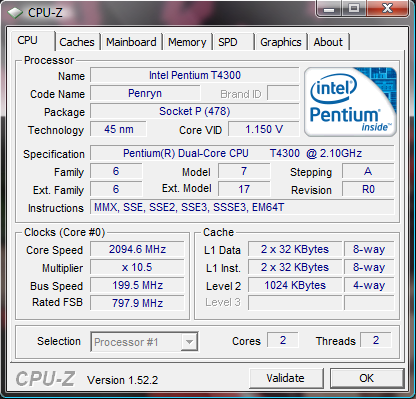416x399 pixels.
Task: Click the Cores count value
Action: coord(283,340)
